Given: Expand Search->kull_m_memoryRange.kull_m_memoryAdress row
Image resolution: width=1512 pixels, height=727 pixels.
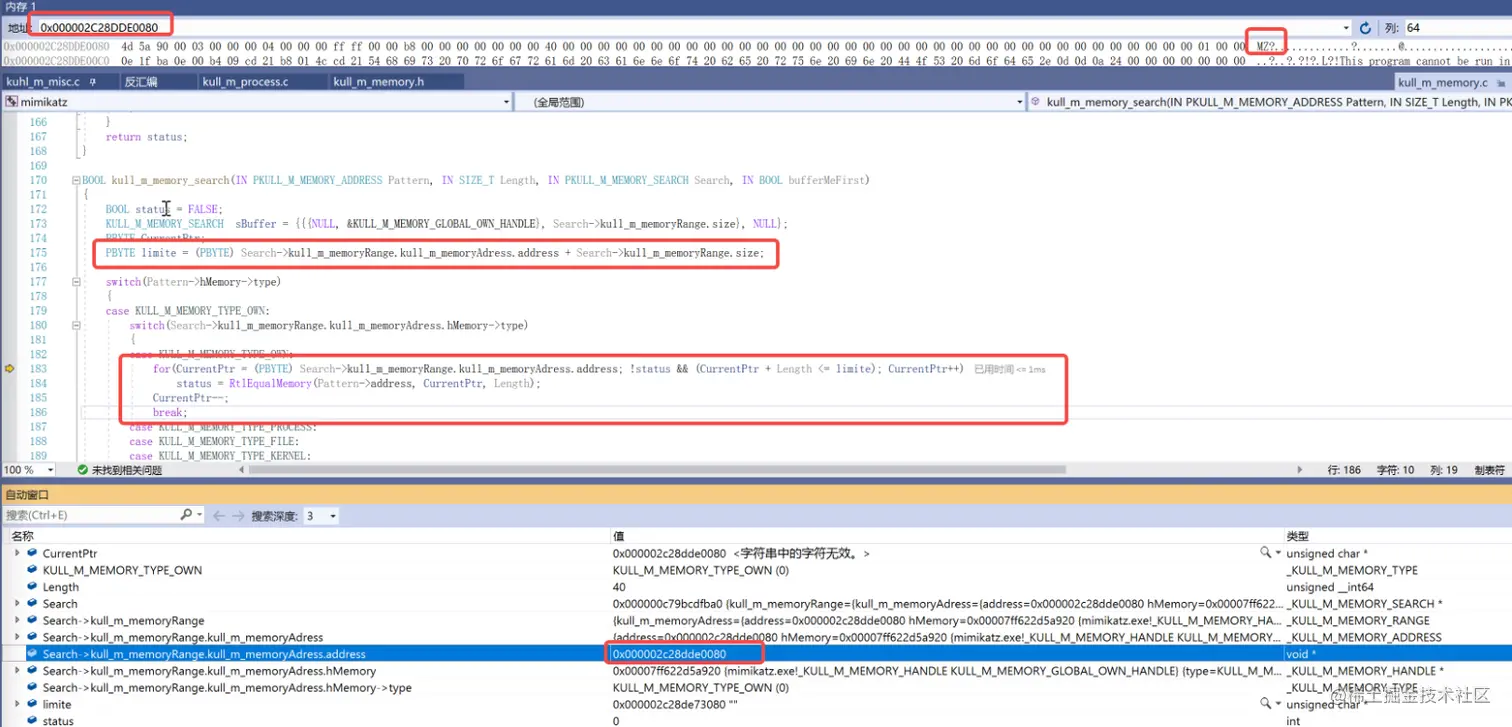Looking at the screenshot, I should 16,638.
